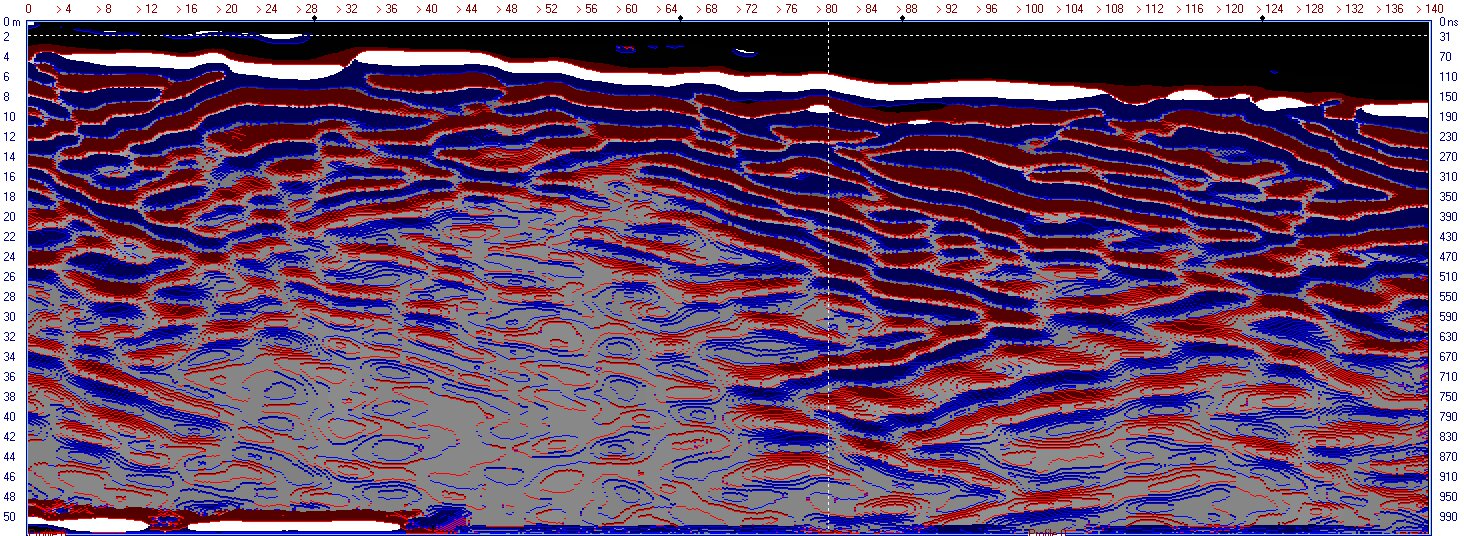Click depth label '34' on left axis

tap(8, 356)
